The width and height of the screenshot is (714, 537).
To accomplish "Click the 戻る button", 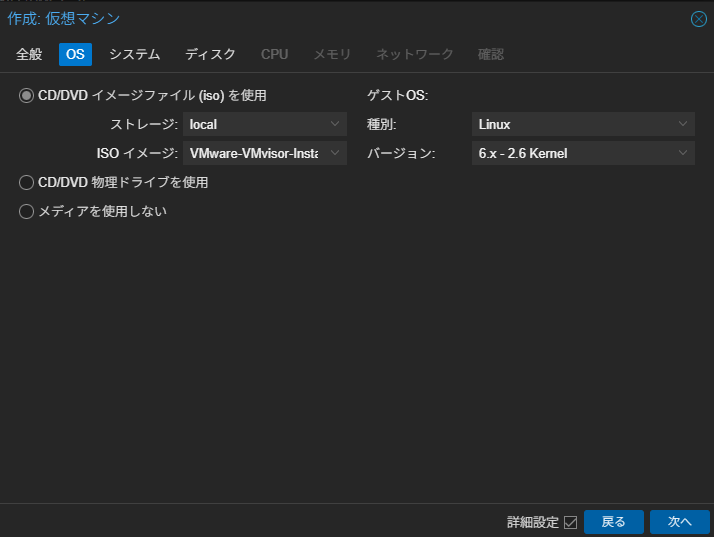I will point(613,522).
